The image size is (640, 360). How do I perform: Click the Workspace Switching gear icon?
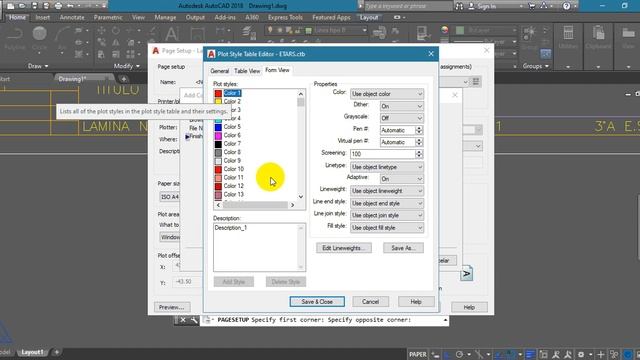tap(581, 354)
